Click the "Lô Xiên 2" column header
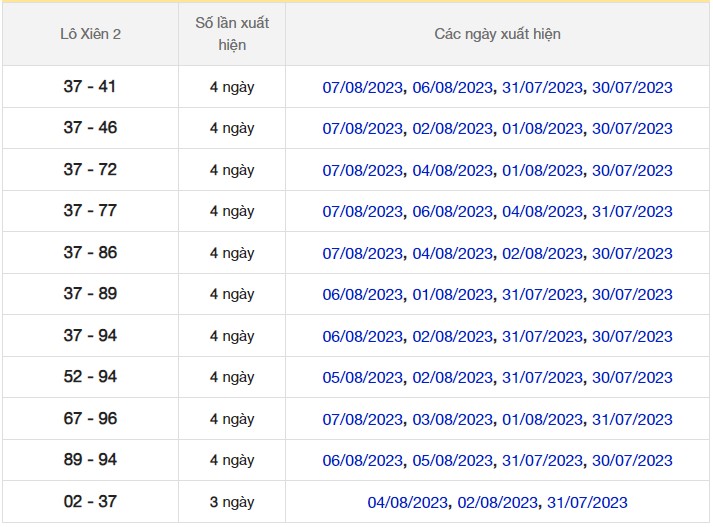The width and height of the screenshot is (713, 527). click(90, 35)
